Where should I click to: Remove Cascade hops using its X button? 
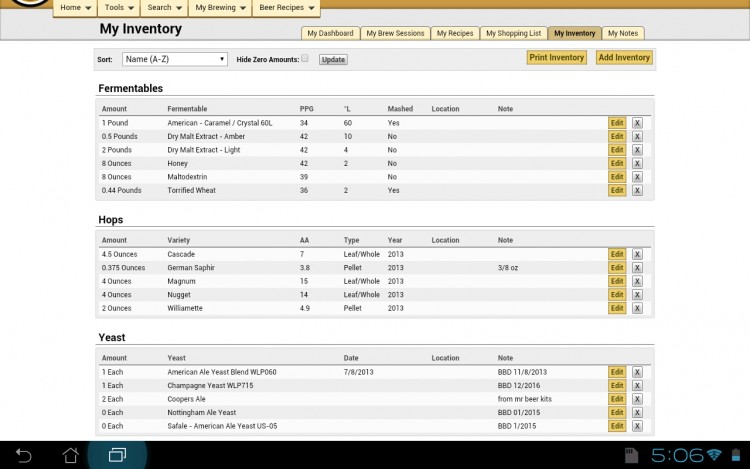tap(637, 254)
